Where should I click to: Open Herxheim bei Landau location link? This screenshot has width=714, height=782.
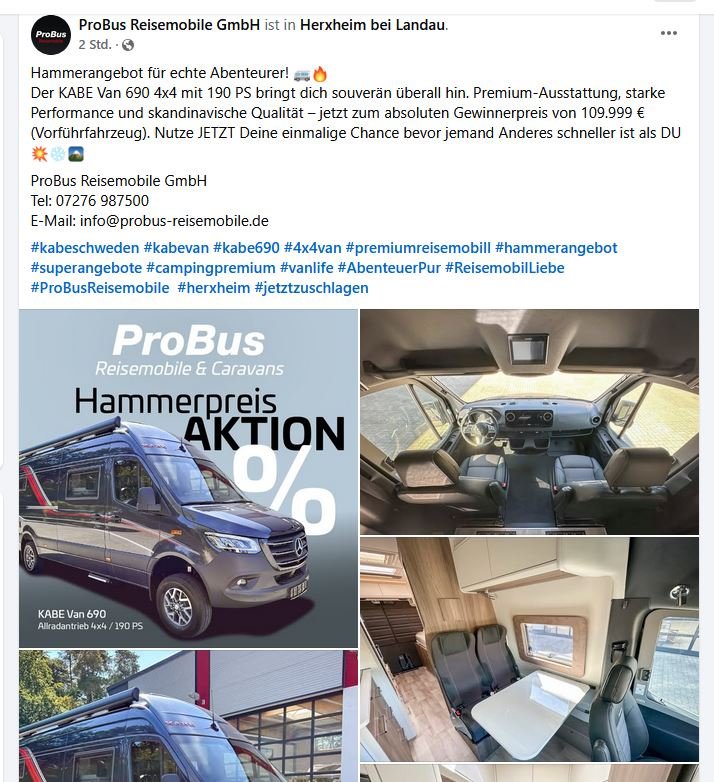click(372, 24)
